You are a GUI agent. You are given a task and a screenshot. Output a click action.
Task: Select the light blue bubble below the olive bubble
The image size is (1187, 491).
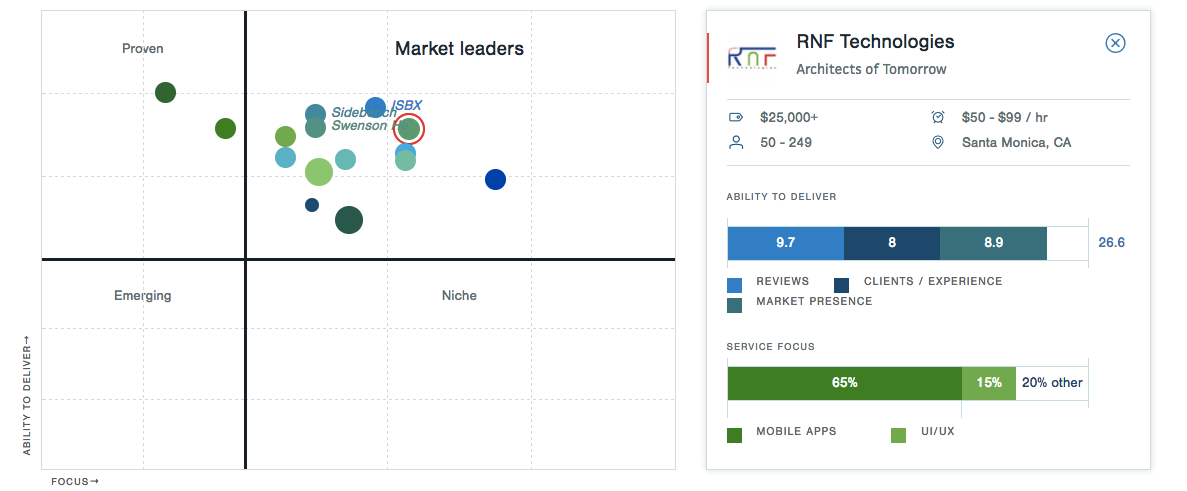[x=285, y=157]
